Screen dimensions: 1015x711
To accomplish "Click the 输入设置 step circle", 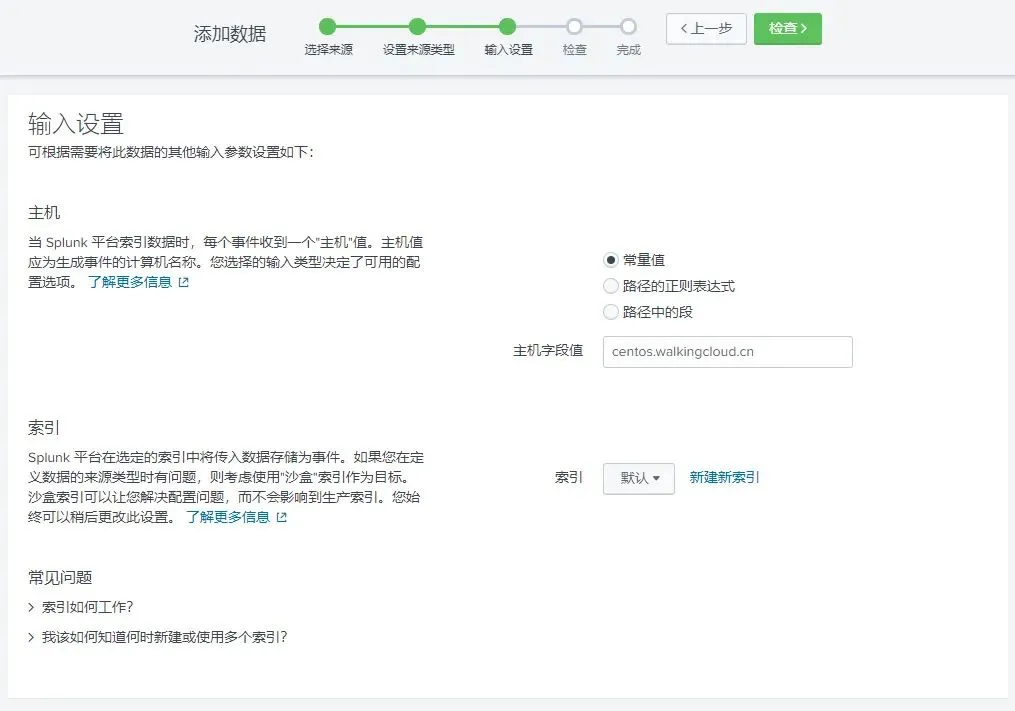I will [x=508, y=27].
